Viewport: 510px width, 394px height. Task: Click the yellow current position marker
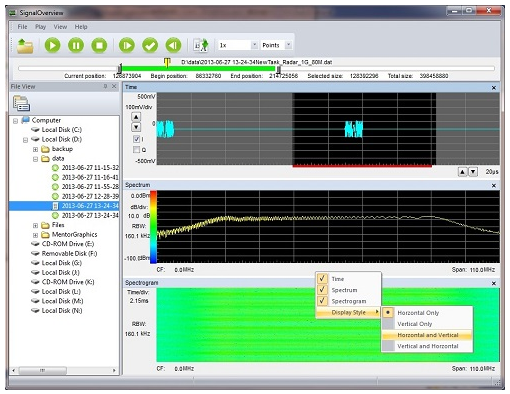click(167, 62)
